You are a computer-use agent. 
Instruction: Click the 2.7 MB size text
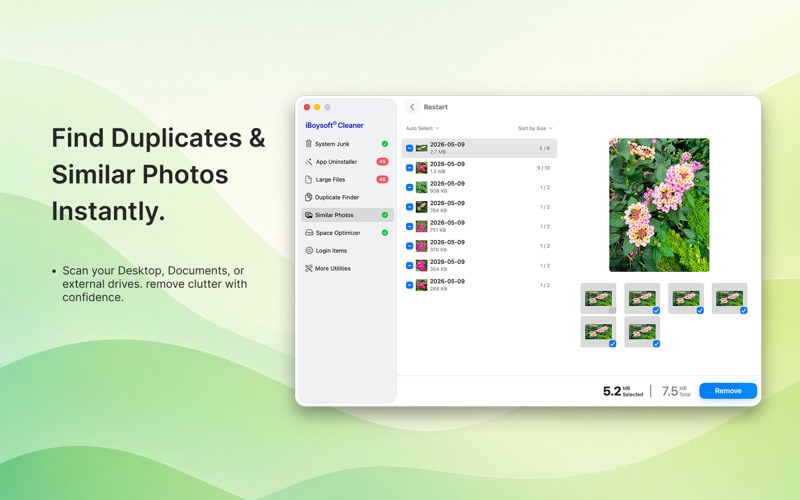tap(438, 152)
